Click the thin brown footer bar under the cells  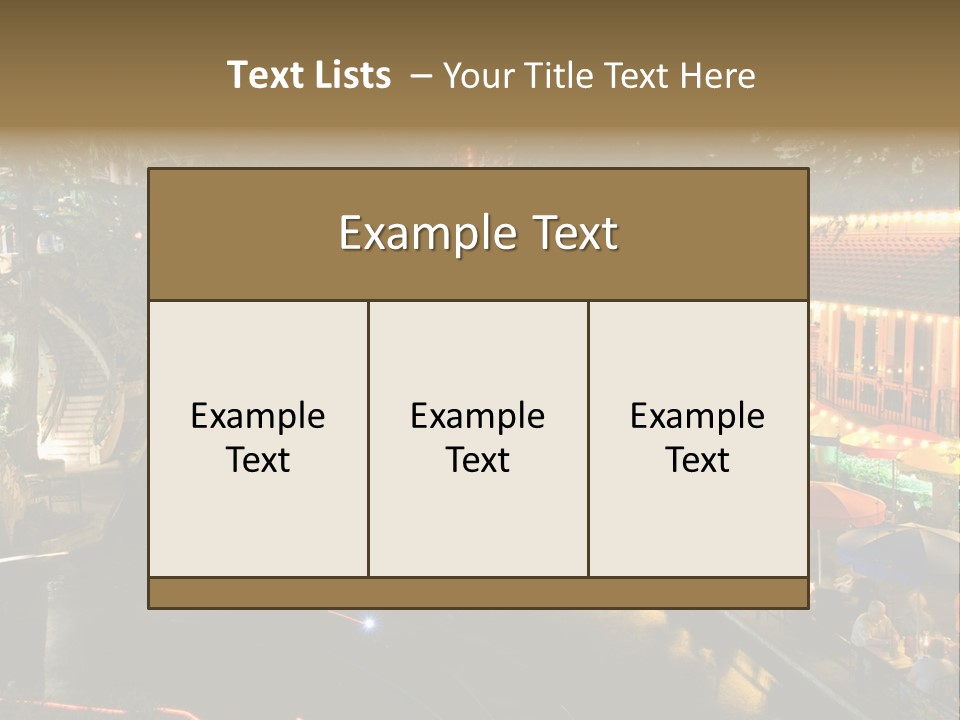[x=478, y=593]
